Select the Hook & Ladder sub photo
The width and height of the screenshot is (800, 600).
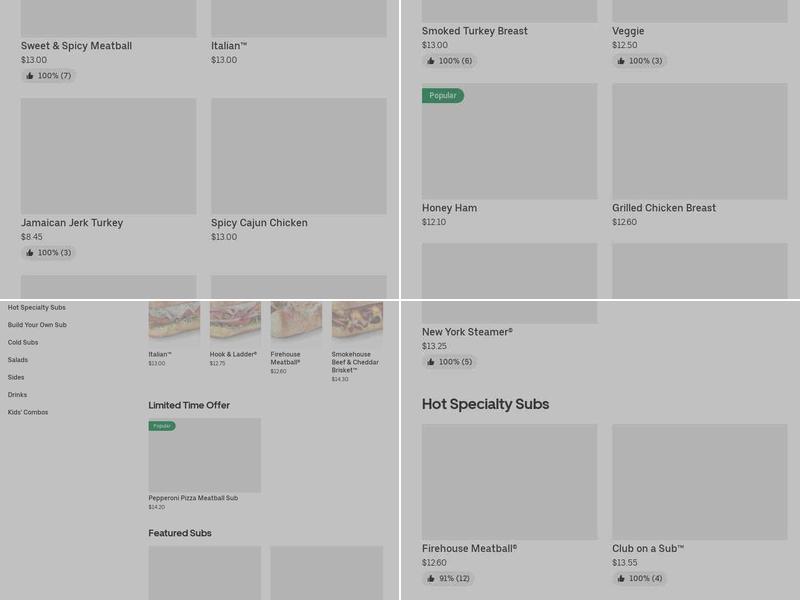(235, 322)
